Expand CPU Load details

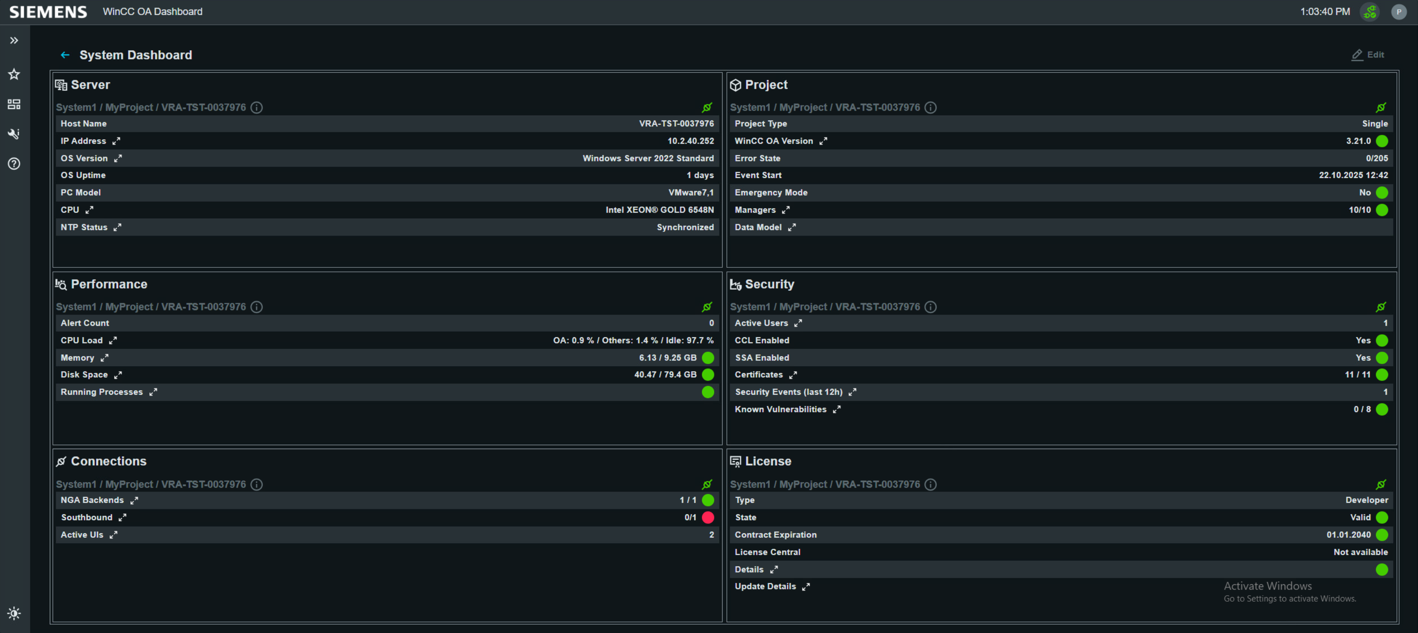pyautogui.click(x=113, y=341)
